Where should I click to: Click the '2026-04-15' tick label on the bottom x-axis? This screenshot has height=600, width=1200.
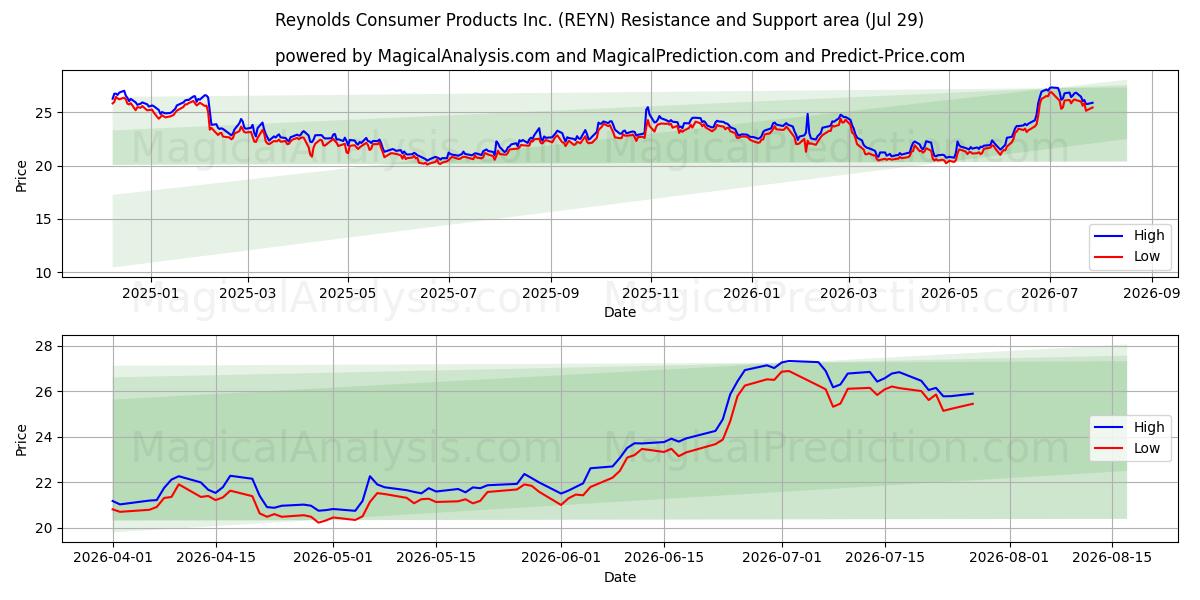pyautogui.click(x=216, y=559)
